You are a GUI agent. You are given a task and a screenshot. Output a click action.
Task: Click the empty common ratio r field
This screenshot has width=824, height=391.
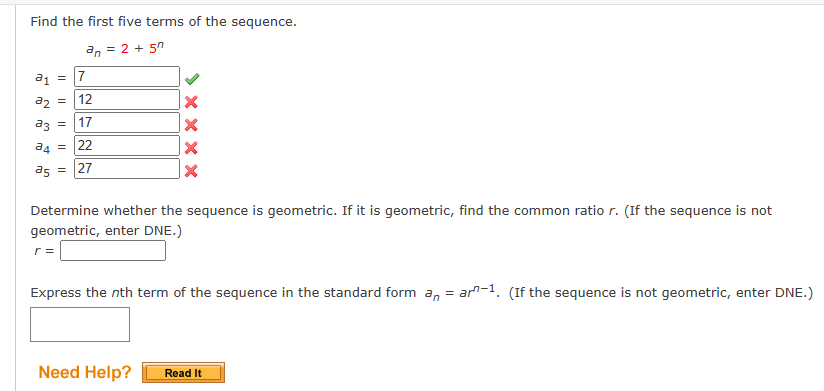113,251
